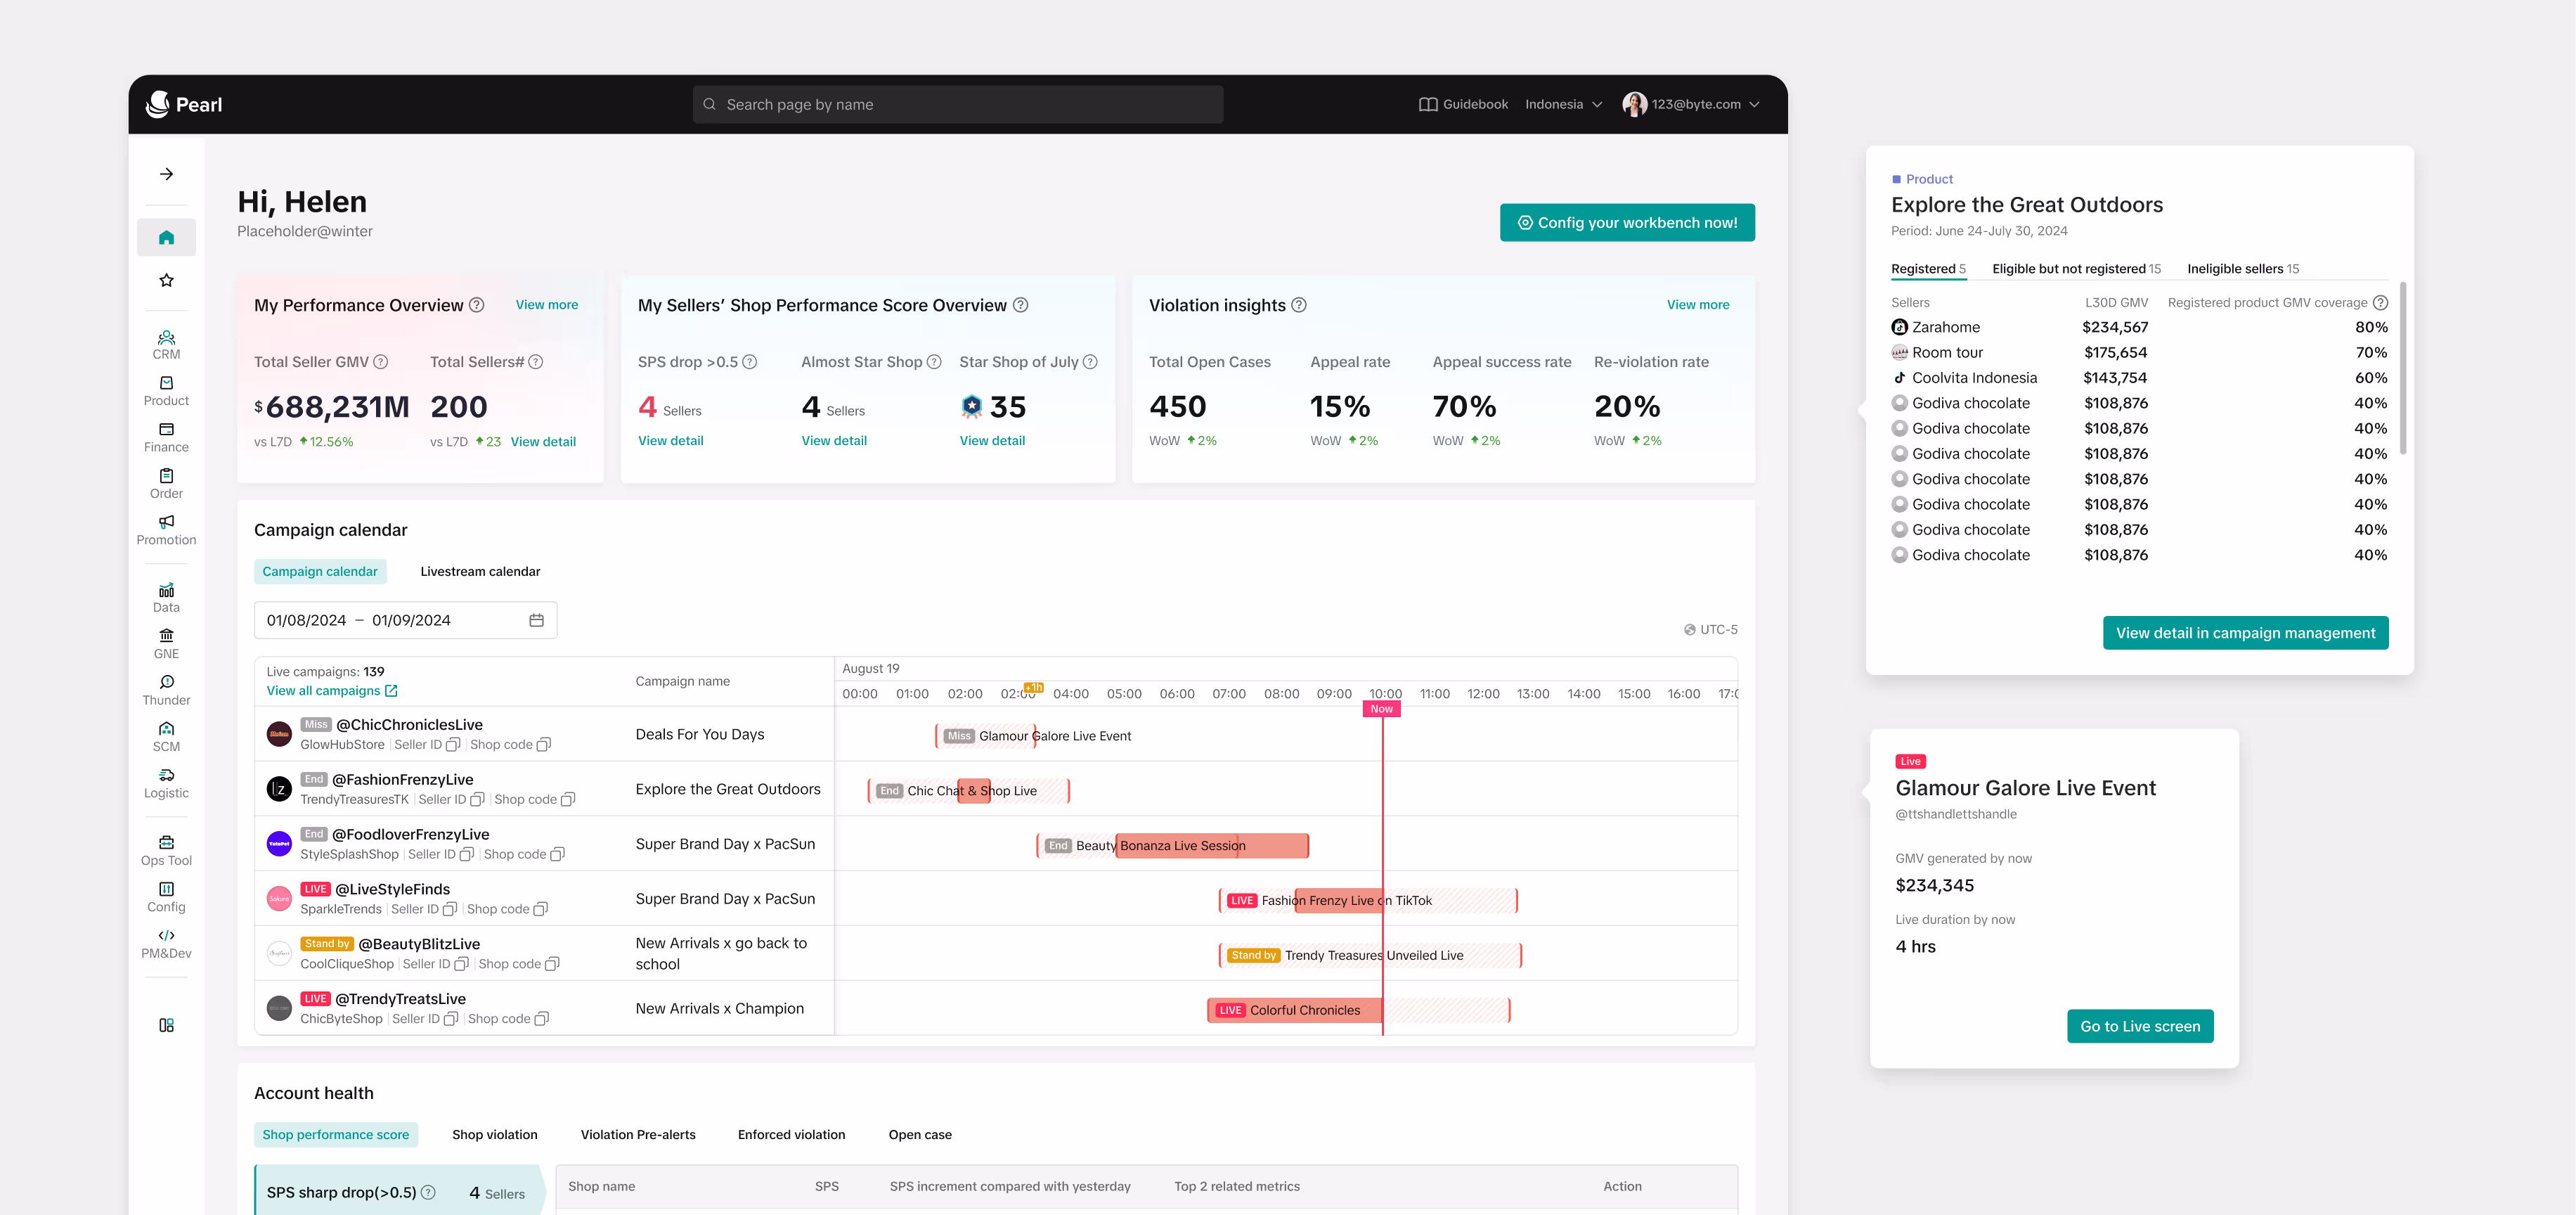Switch to Livestream calendar tab
The image size is (2576, 1215).
pyautogui.click(x=480, y=572)
